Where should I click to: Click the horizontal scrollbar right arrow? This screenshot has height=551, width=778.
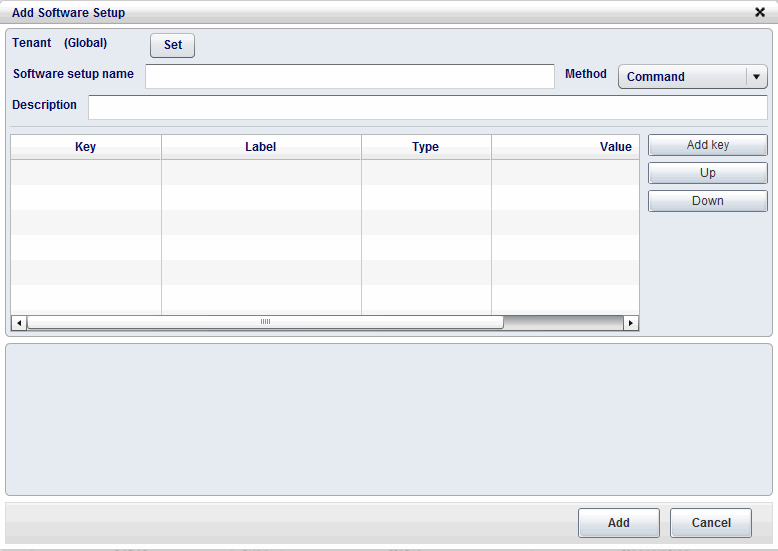631,323
